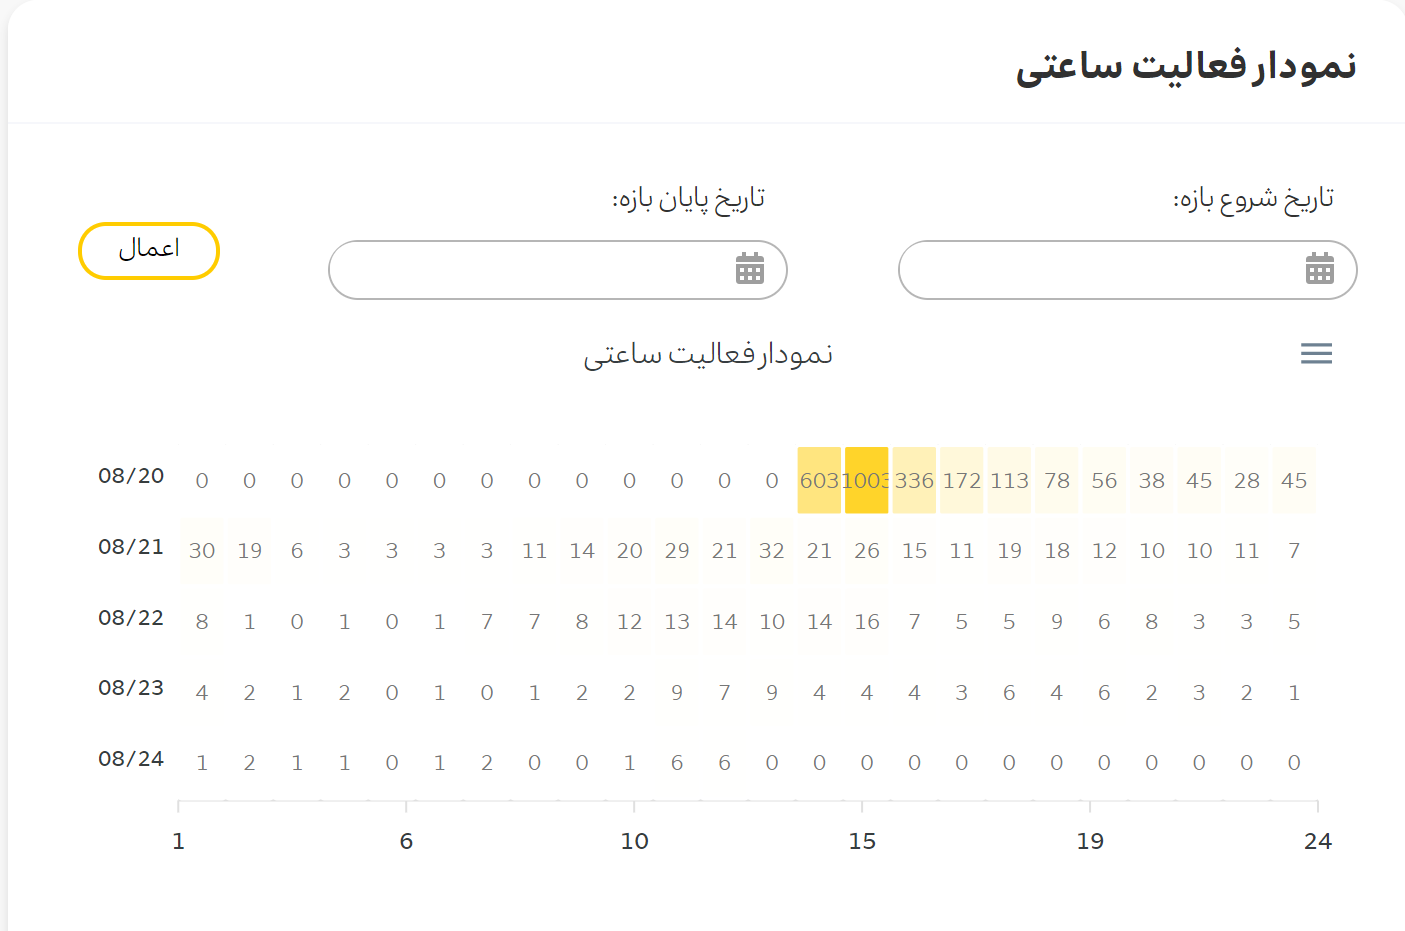Image resolution: width=1405 pixels, height=931 pixels.
Task: Click the 113 heatmap cell
Action: (x=1009, y=480)
